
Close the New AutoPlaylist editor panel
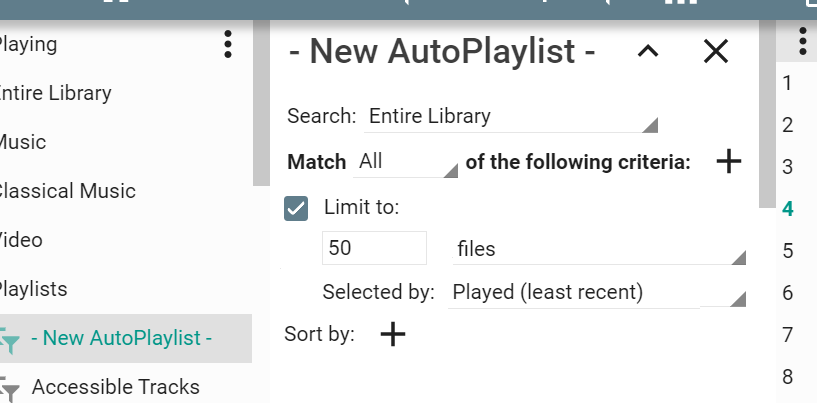(x=715, y=52)
